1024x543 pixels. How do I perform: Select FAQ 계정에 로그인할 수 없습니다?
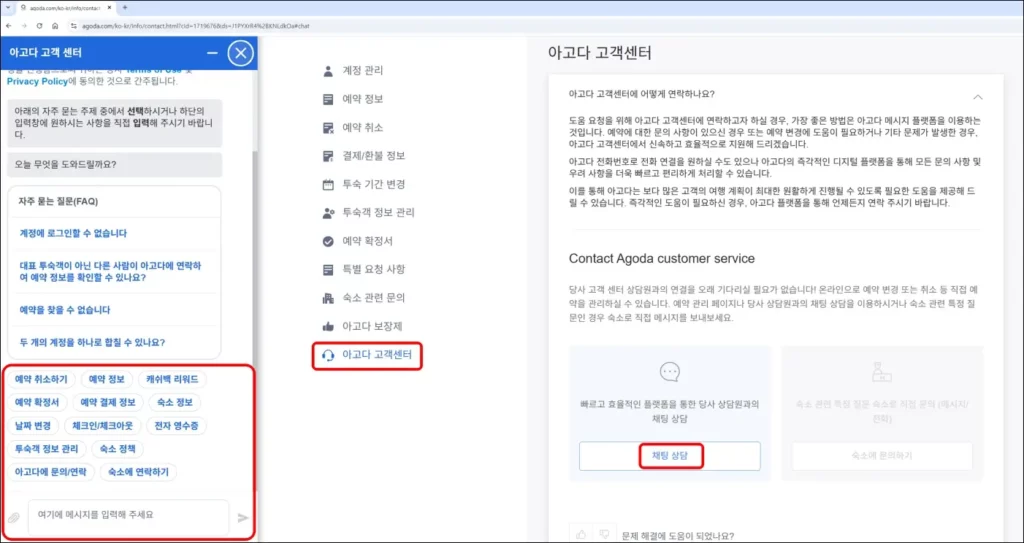pyautogui.click(x=73, y=233)
